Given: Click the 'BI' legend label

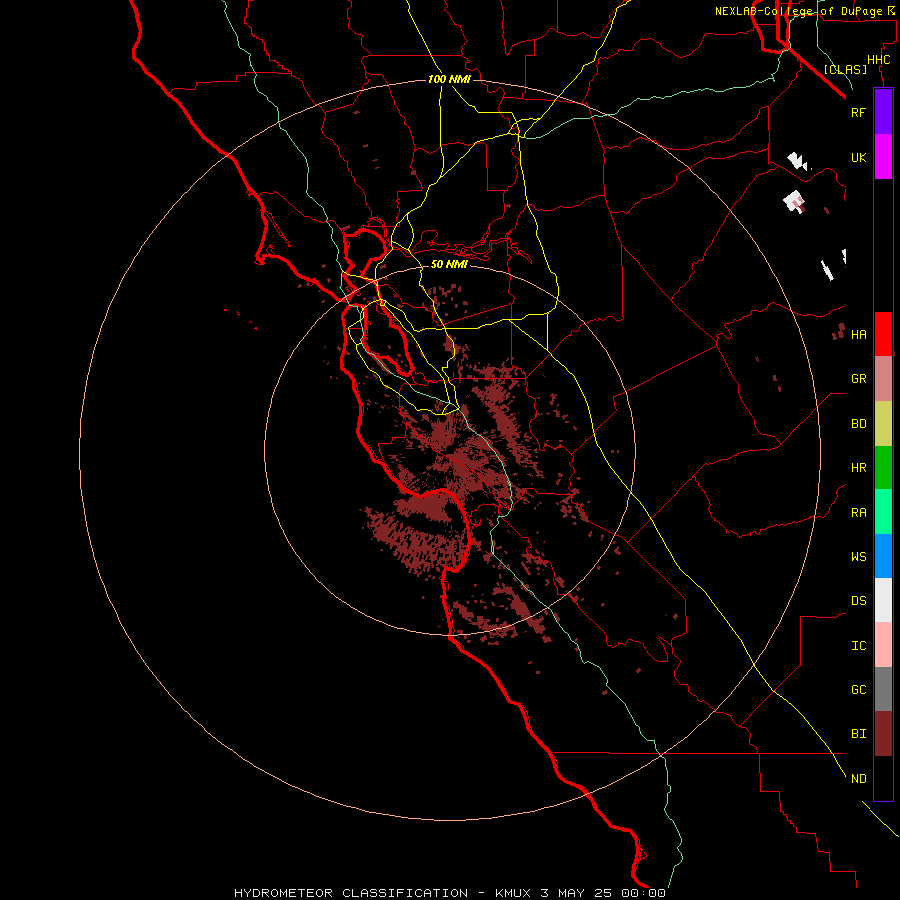Looking at the screenshot, I should pyautogui.click(x=858, y=734).
